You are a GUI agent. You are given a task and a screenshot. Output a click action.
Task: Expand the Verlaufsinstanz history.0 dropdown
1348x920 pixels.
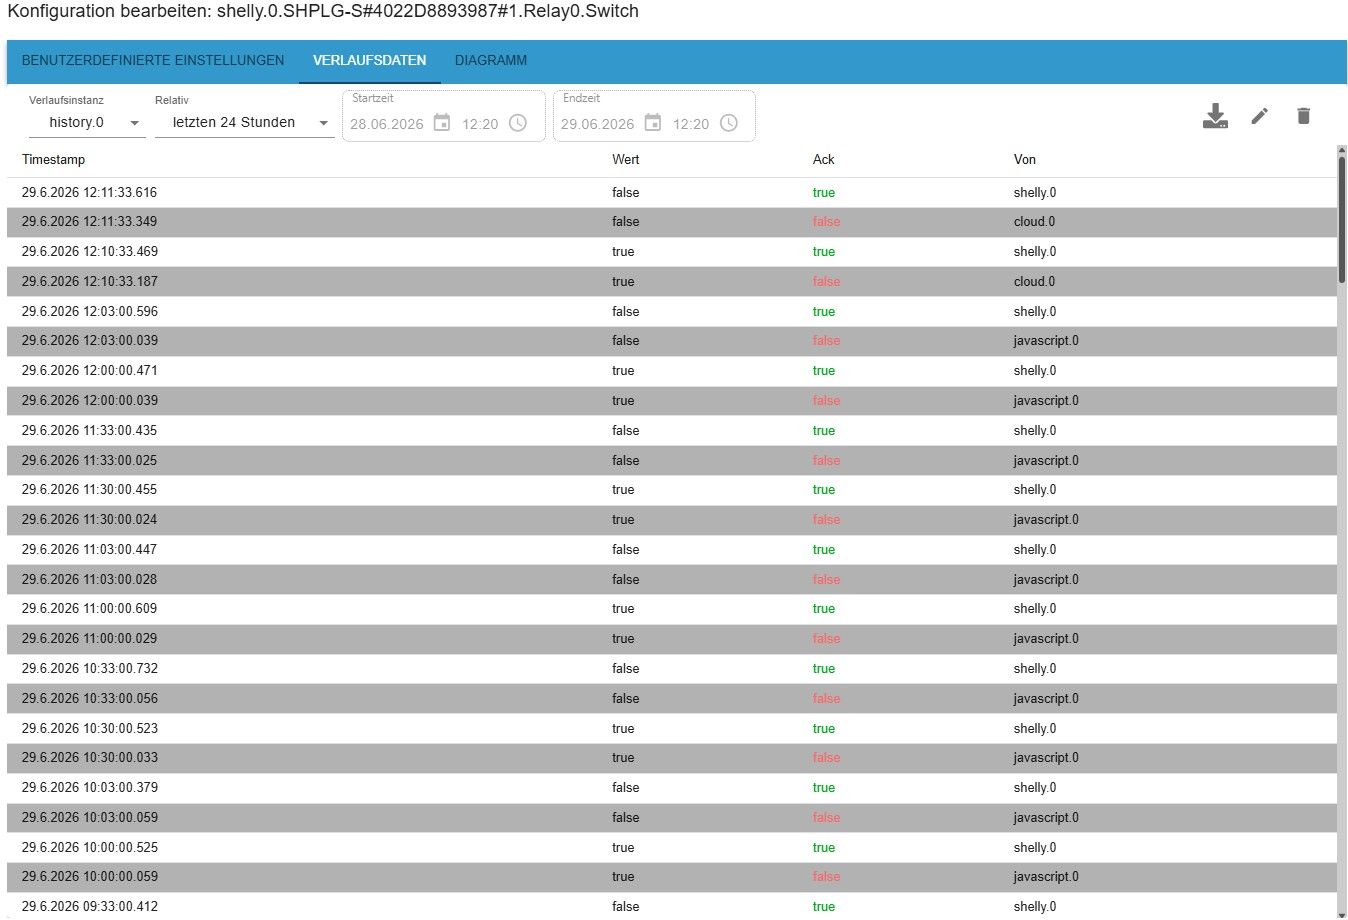(87, 123)
